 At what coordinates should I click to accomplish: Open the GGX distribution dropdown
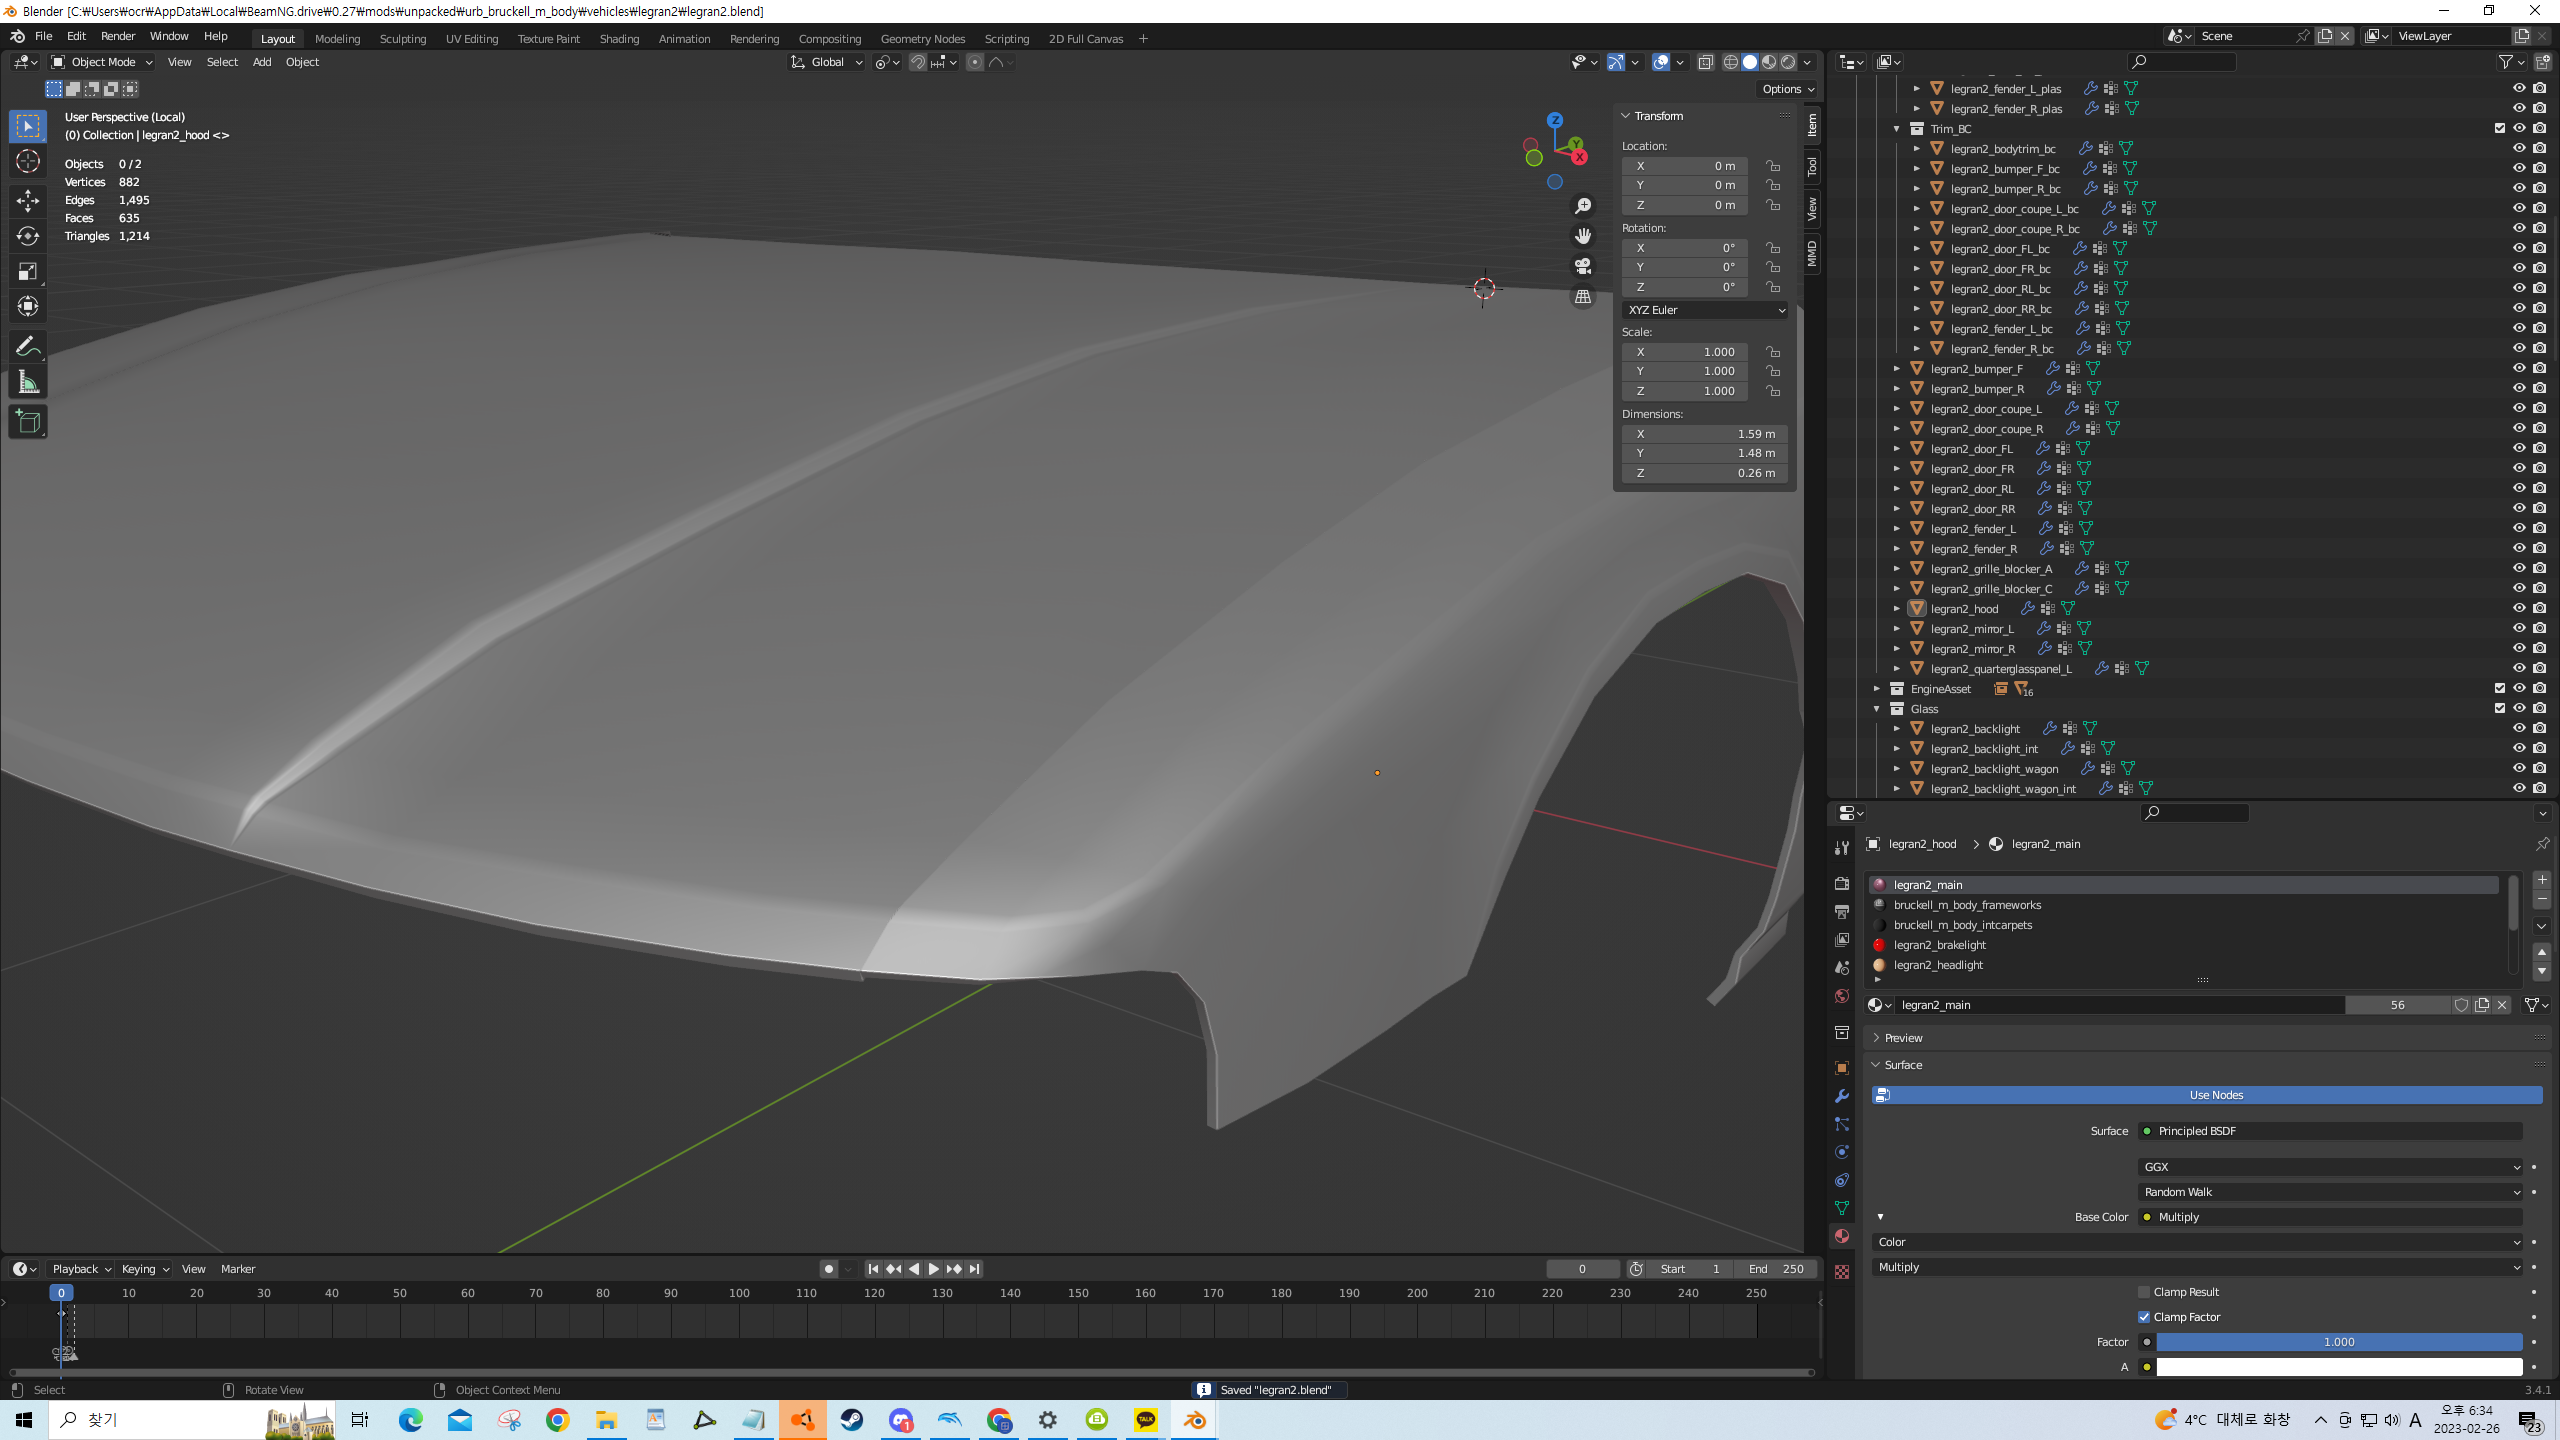click(2330, 1167)
